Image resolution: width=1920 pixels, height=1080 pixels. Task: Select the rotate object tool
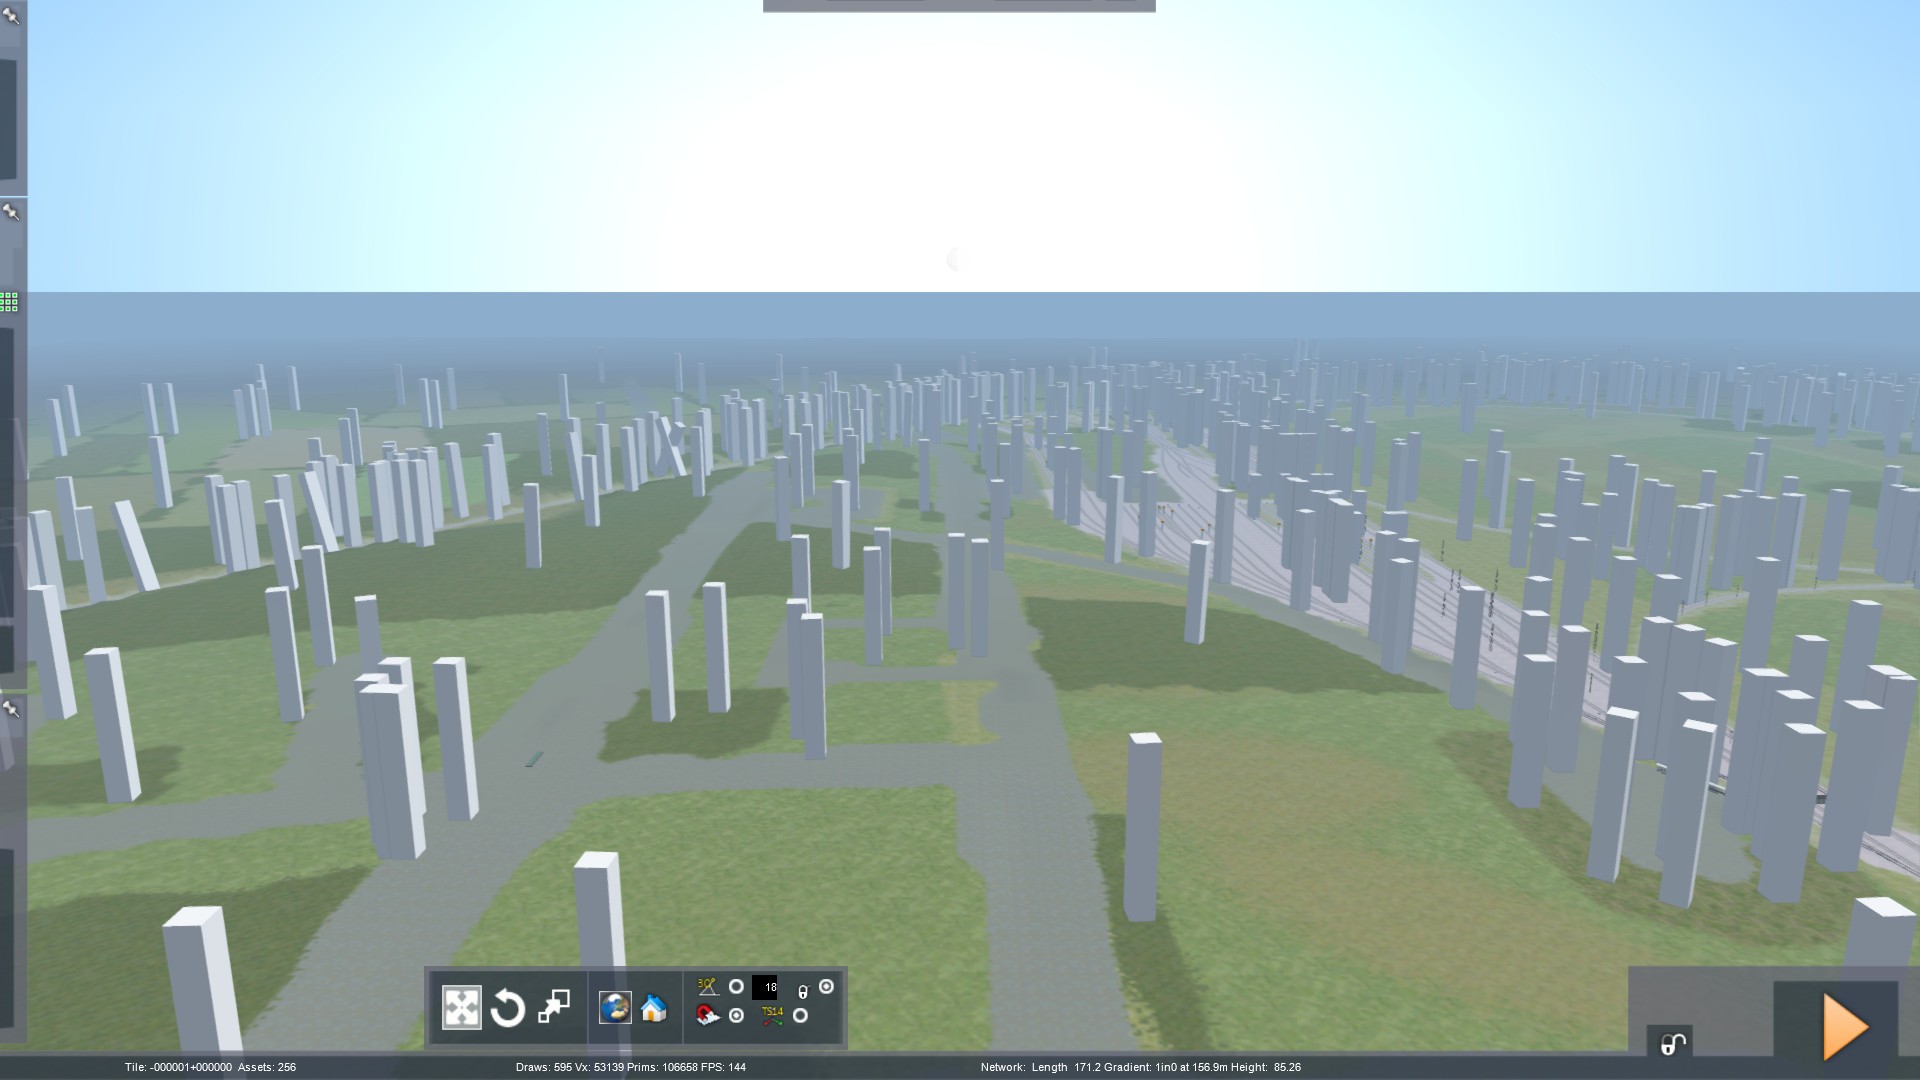click(x=508, y=1008)
